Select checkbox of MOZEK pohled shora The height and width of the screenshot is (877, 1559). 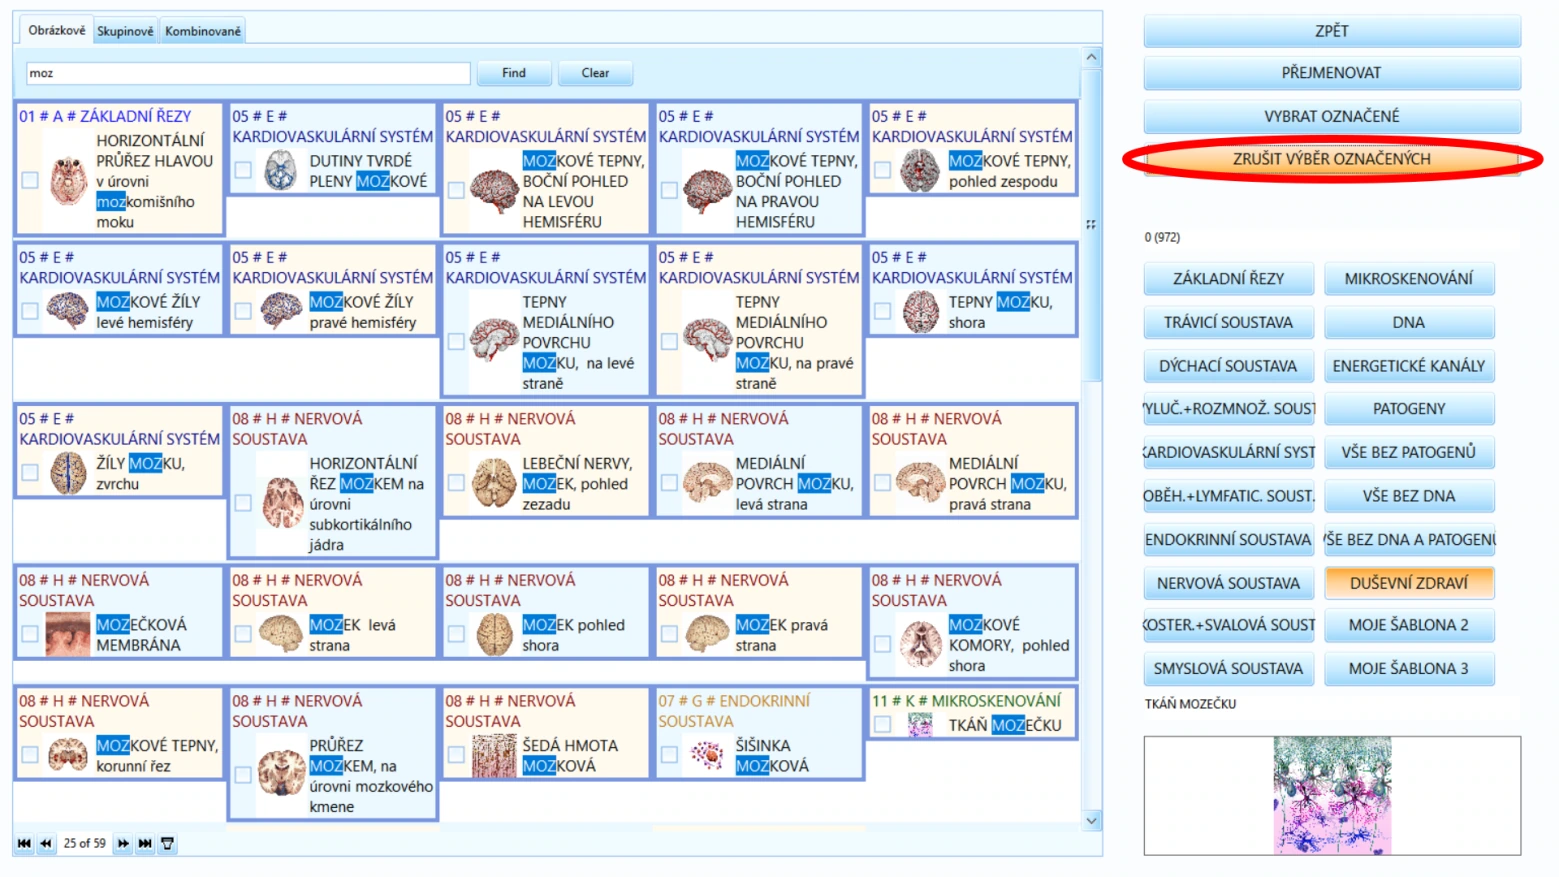point(456,635)
